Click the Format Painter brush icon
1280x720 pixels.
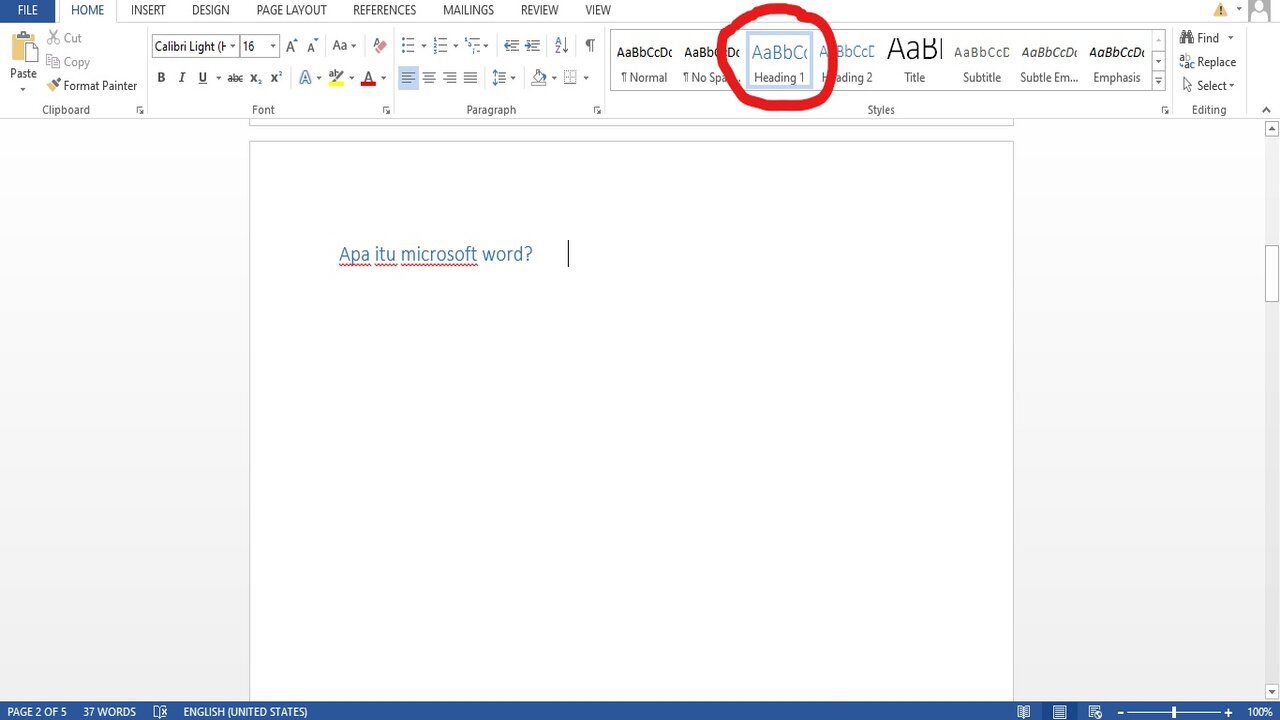click(x=54, y=86)
